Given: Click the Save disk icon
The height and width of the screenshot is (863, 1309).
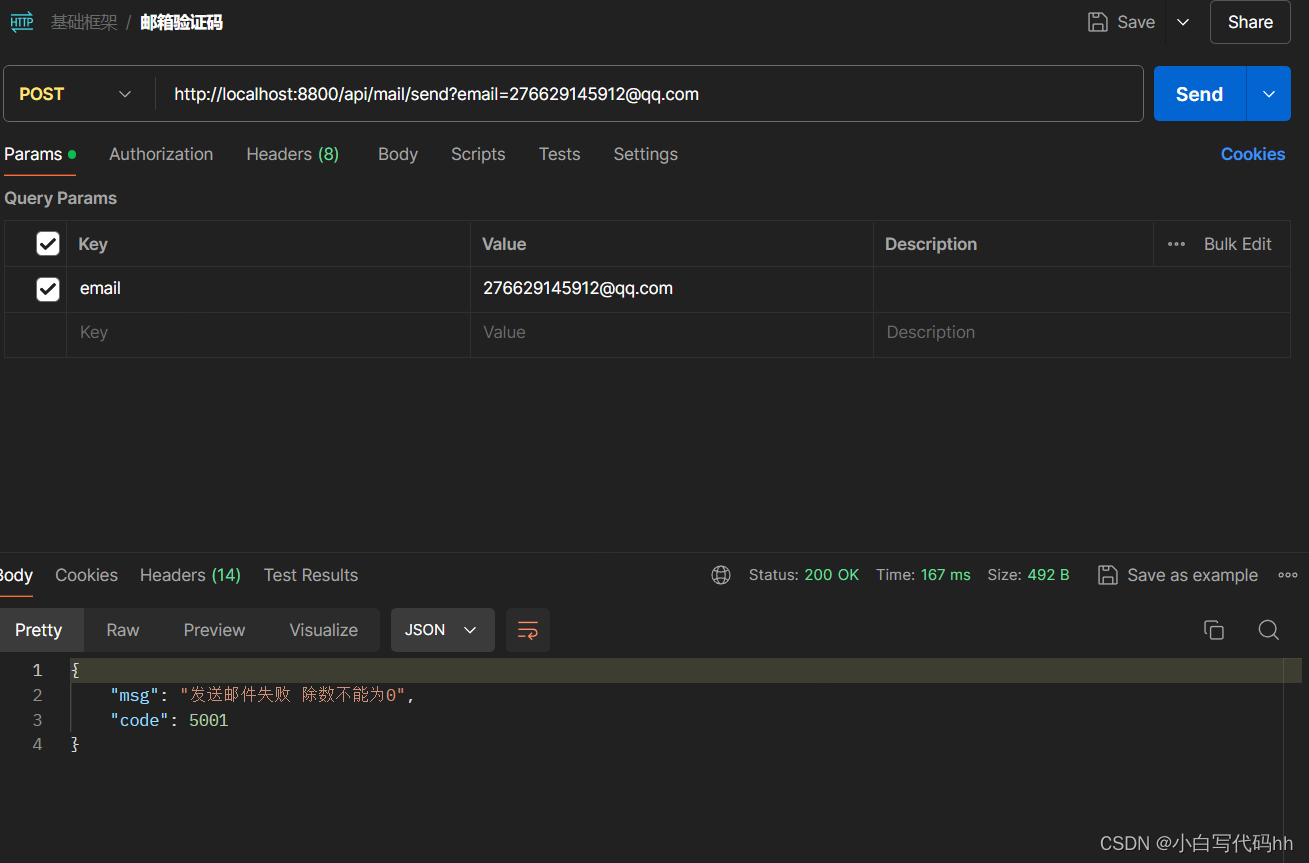Looking at the screenshot, I should [x=1098, y=22].
